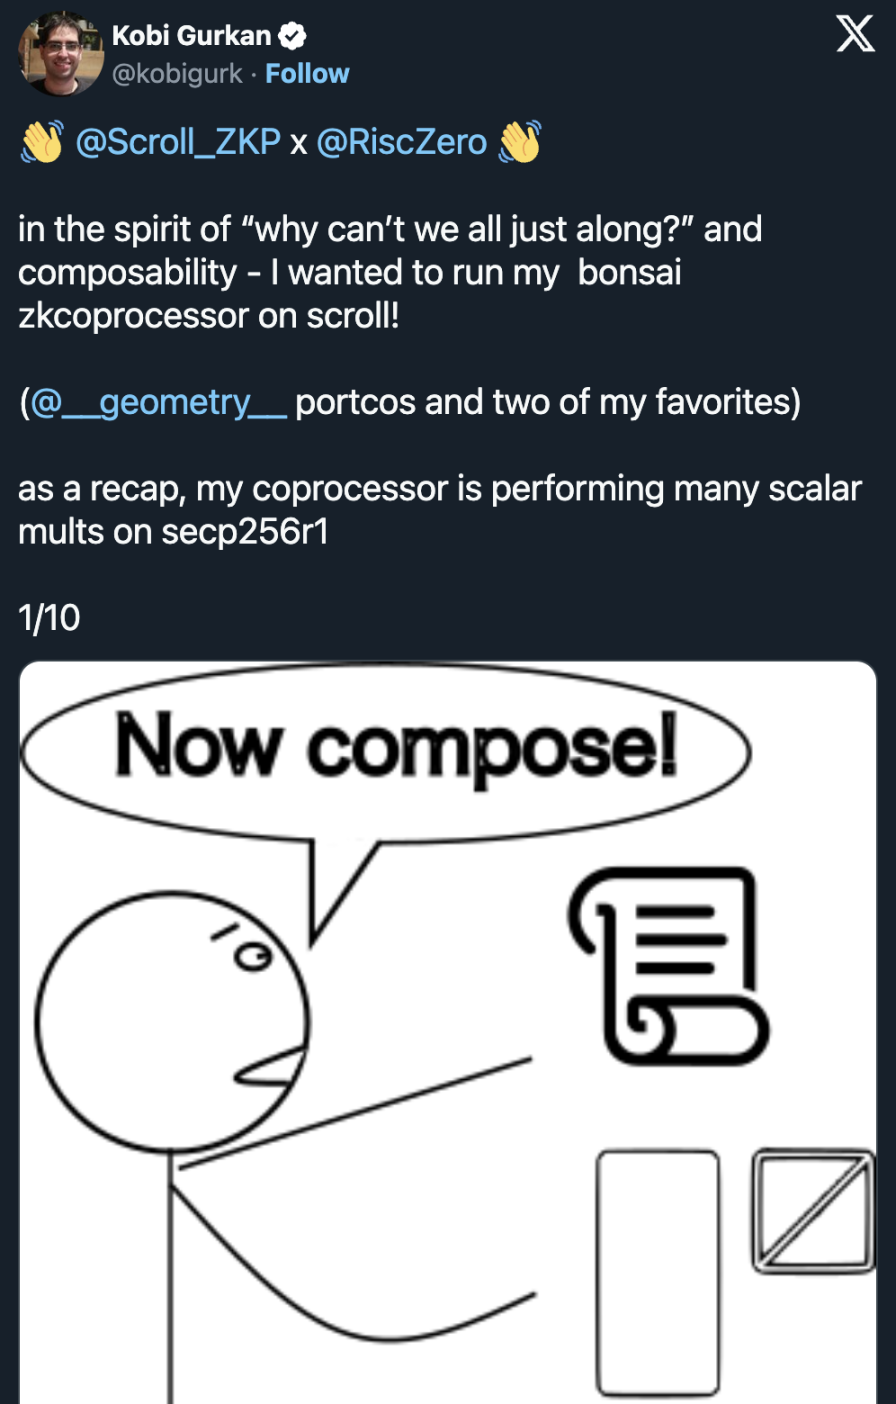Open the @Scroll_ZKP mention

[178, 142]
